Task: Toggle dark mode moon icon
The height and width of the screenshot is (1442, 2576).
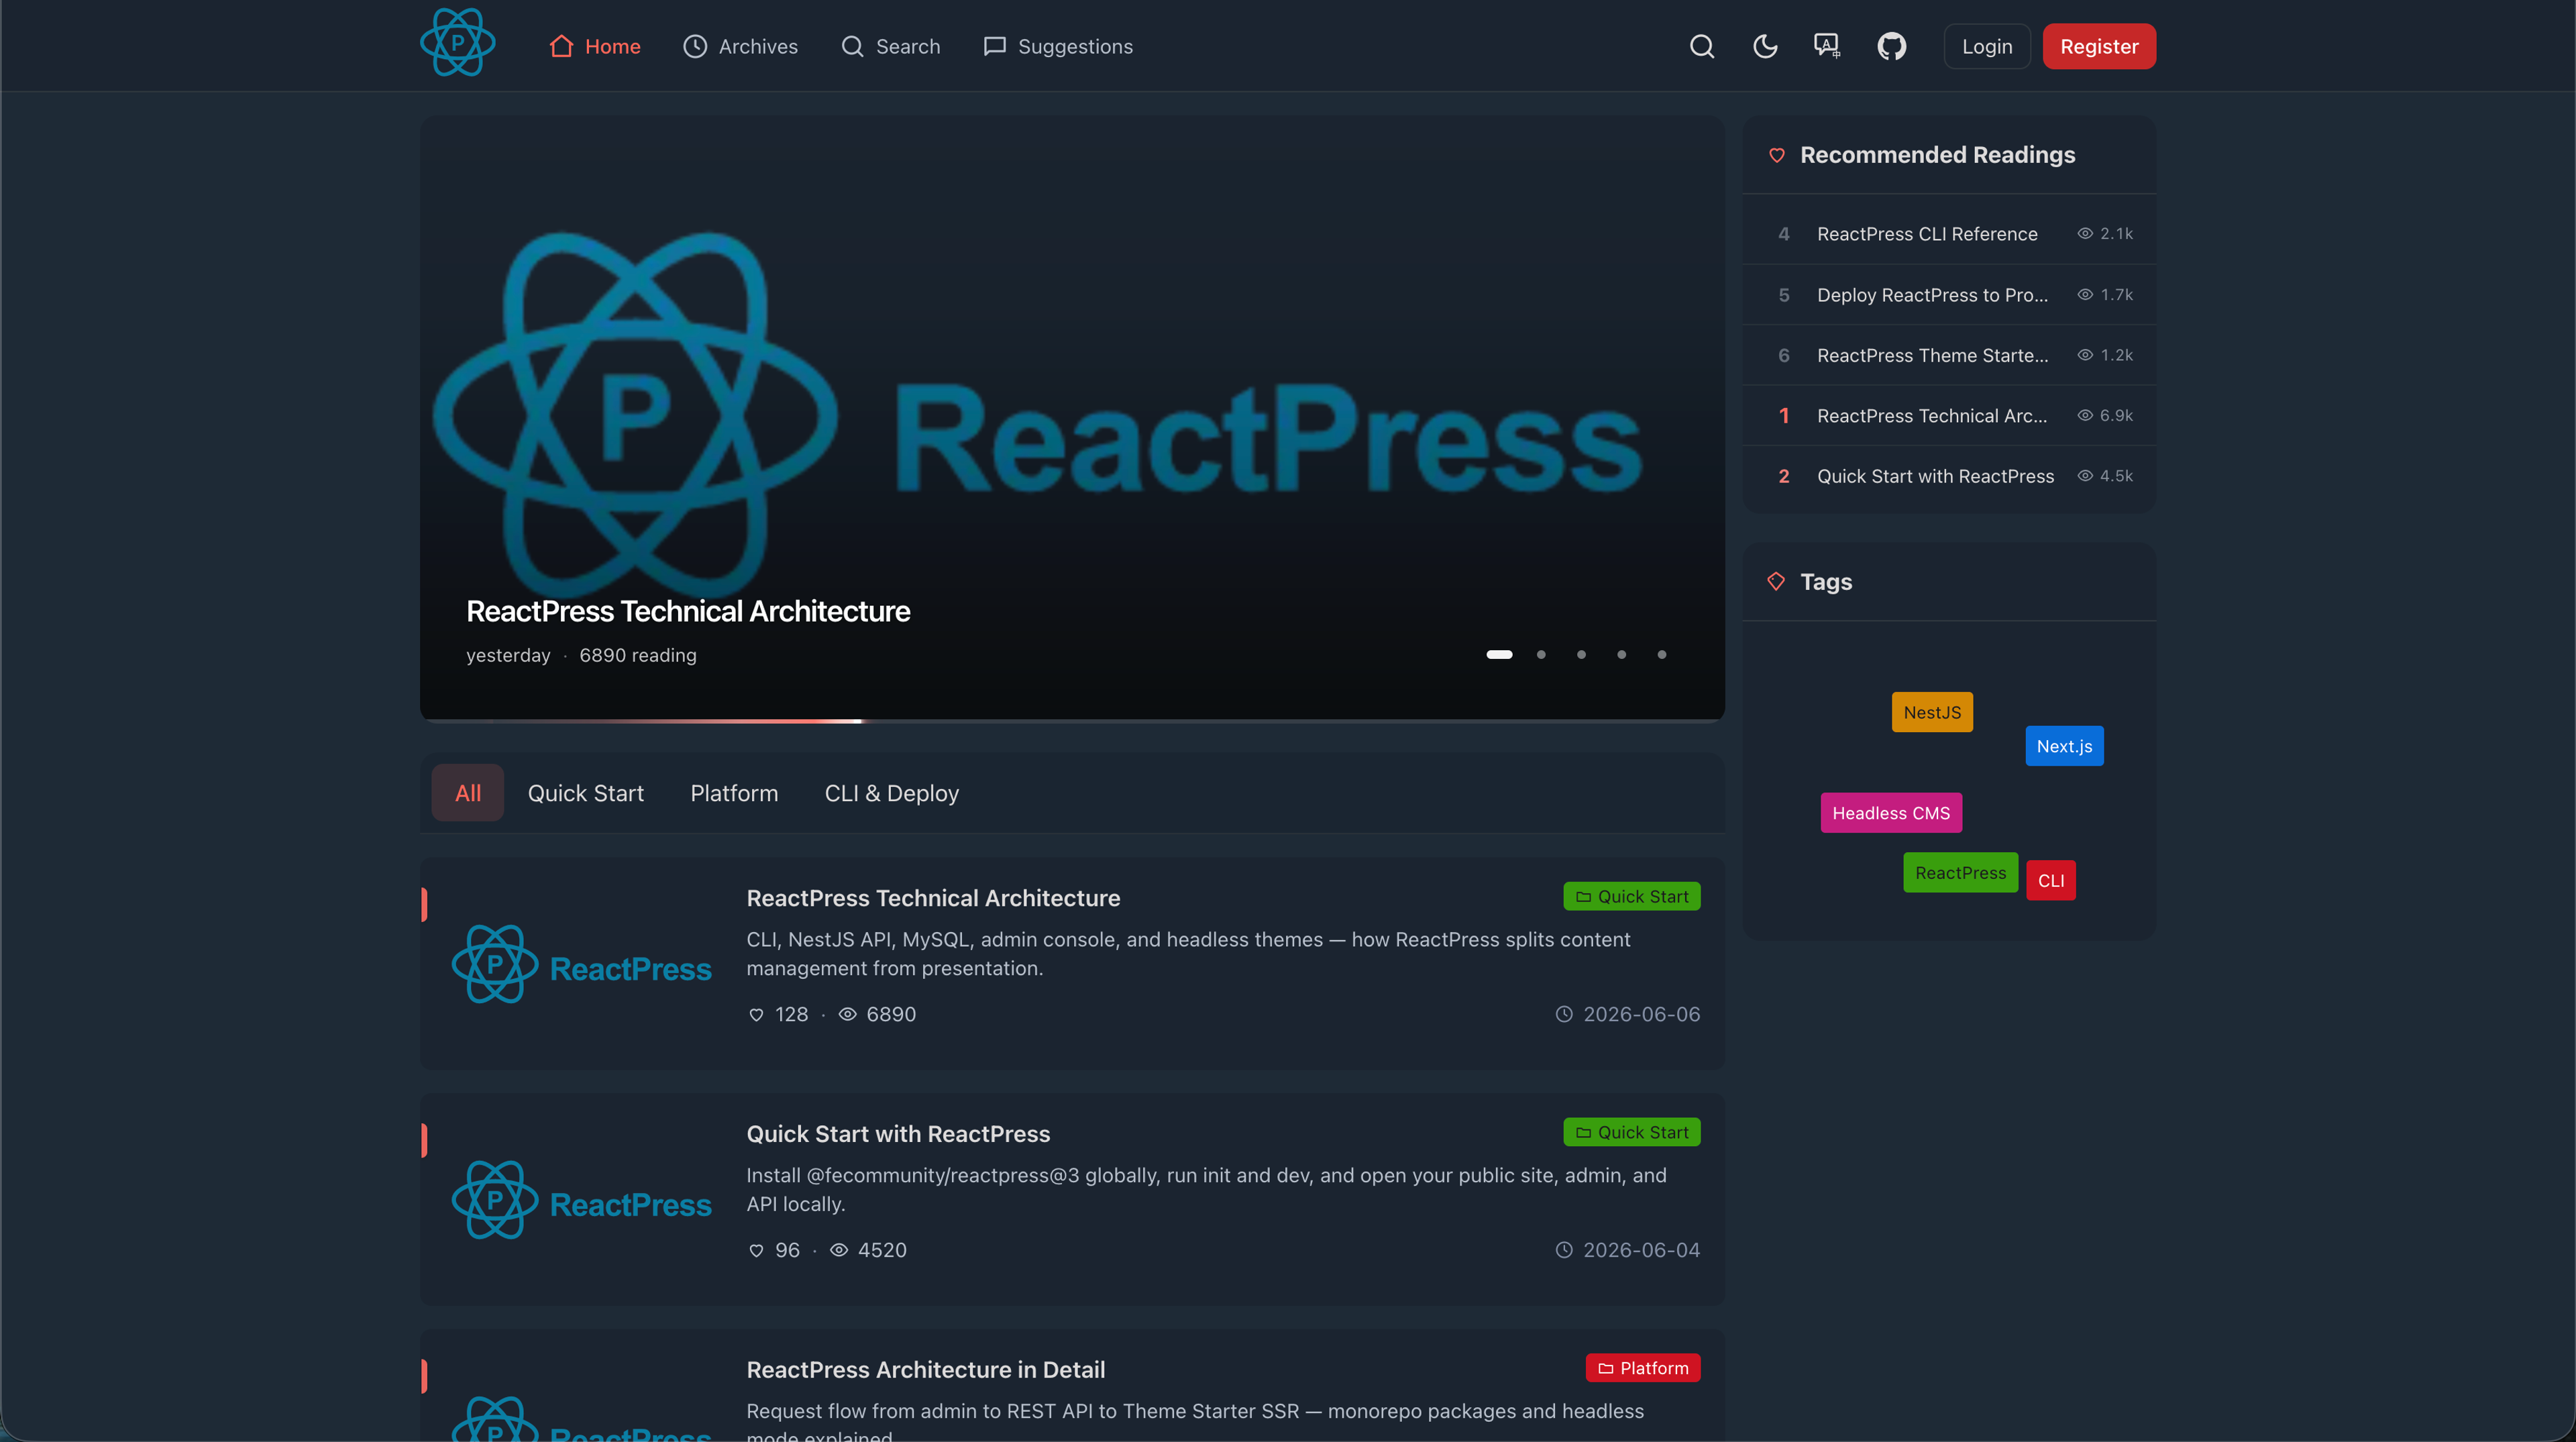Action: tap(1765, 46)
